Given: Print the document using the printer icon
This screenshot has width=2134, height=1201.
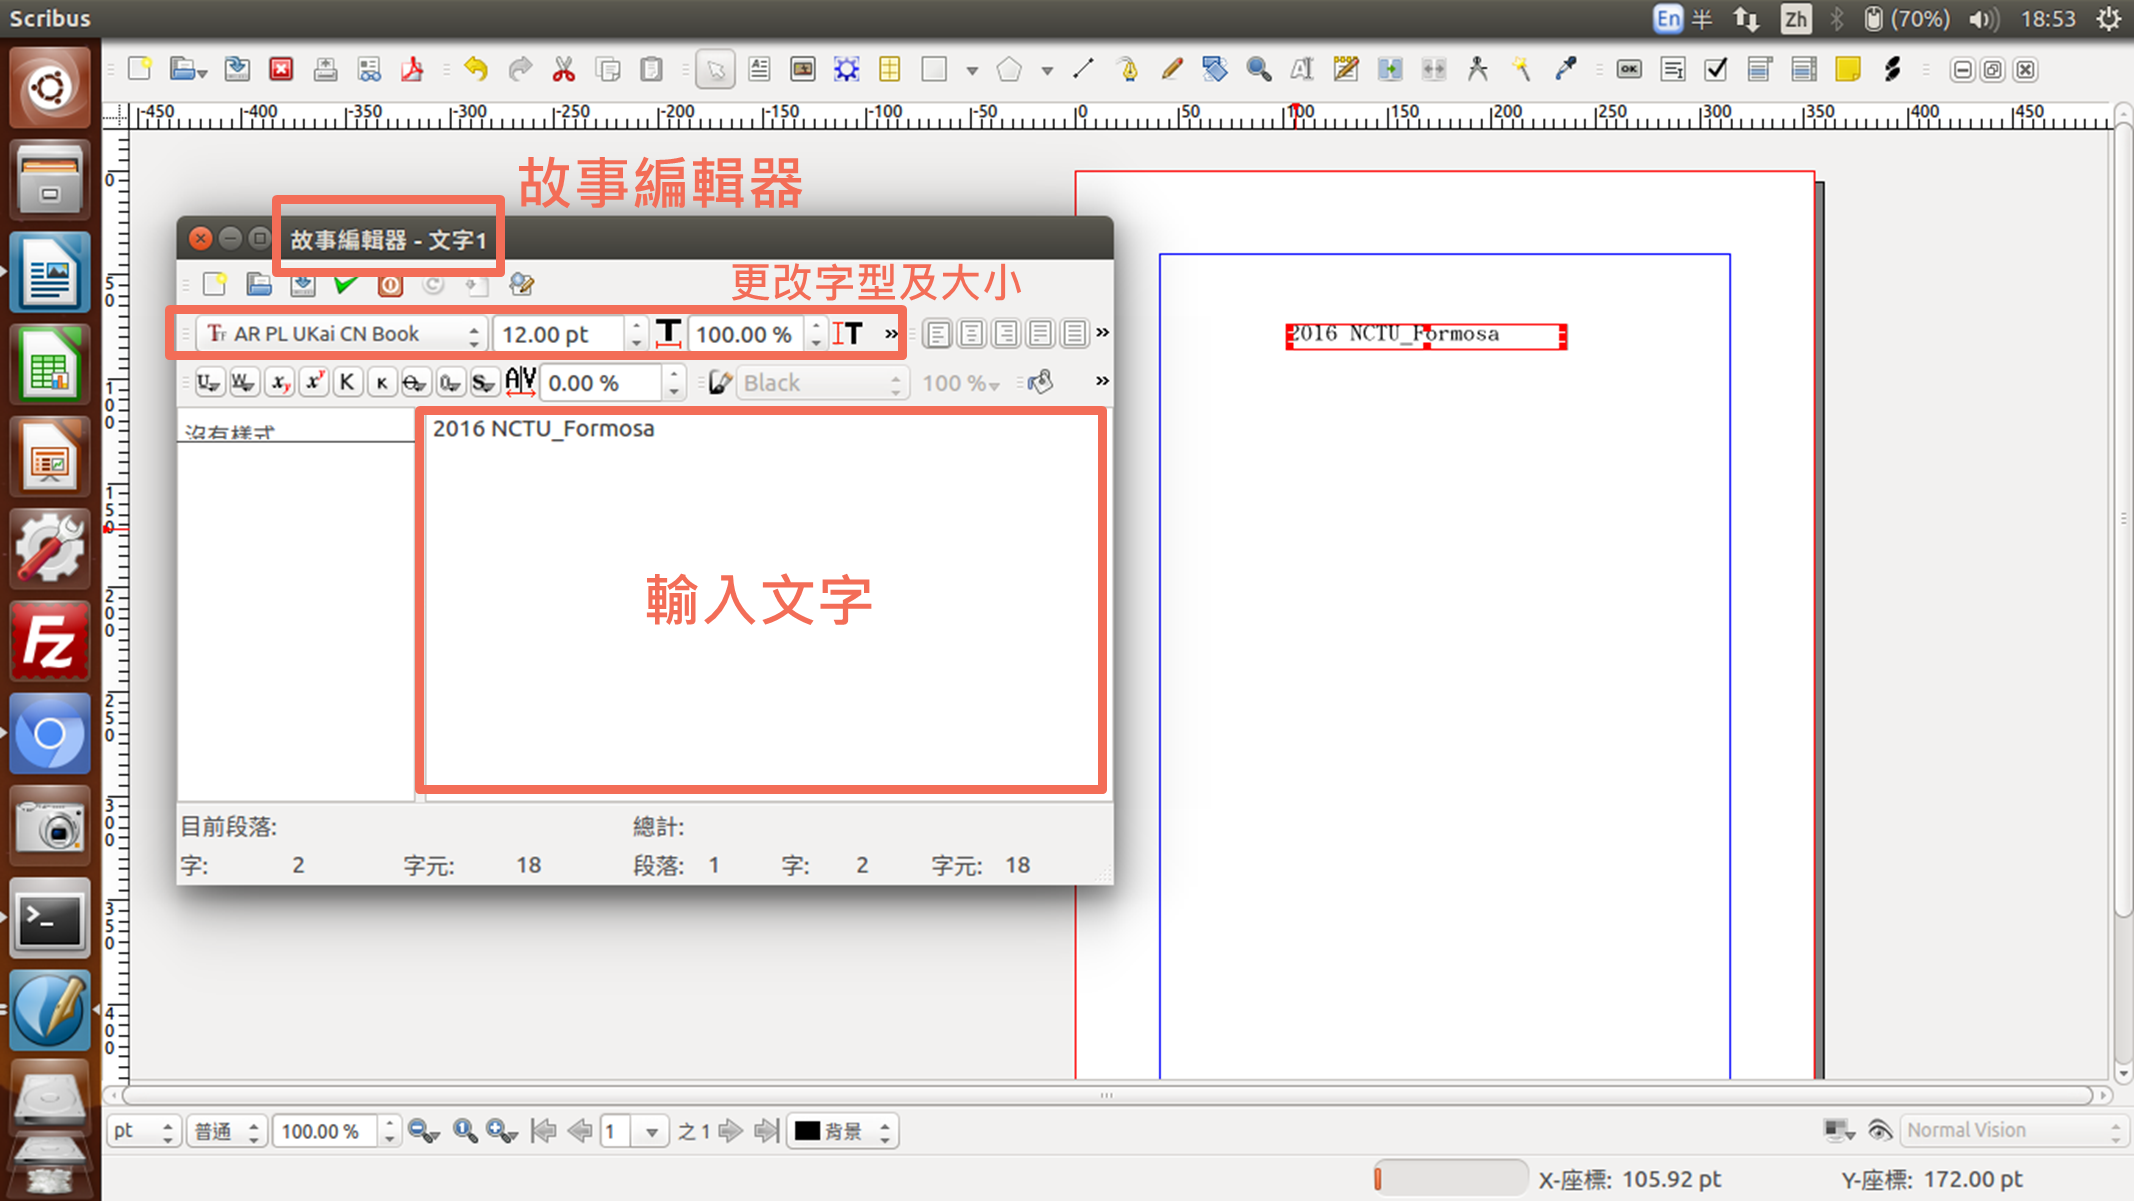Looking at the screenshot, I should (325, 69).
